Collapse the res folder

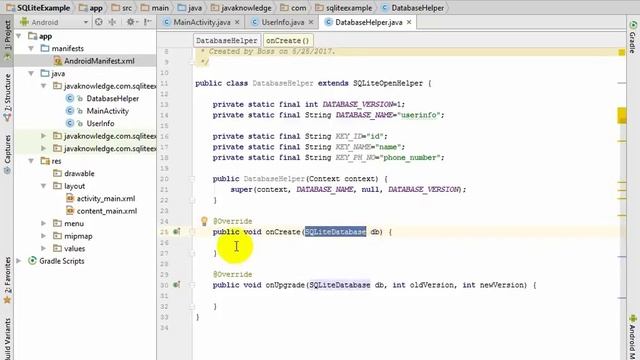(31, 161)
